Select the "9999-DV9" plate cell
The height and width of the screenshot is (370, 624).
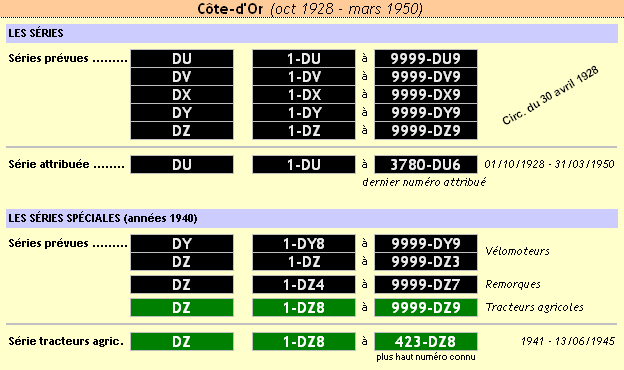425,77
